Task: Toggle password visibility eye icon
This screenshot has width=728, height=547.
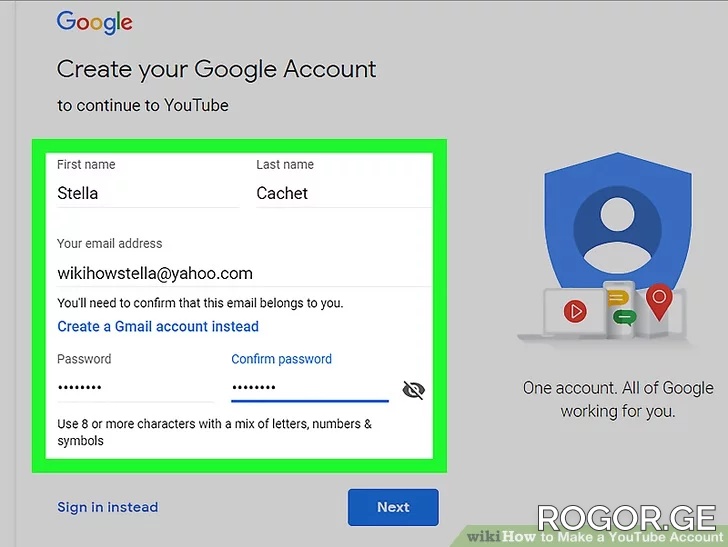Action: (413, 390)
